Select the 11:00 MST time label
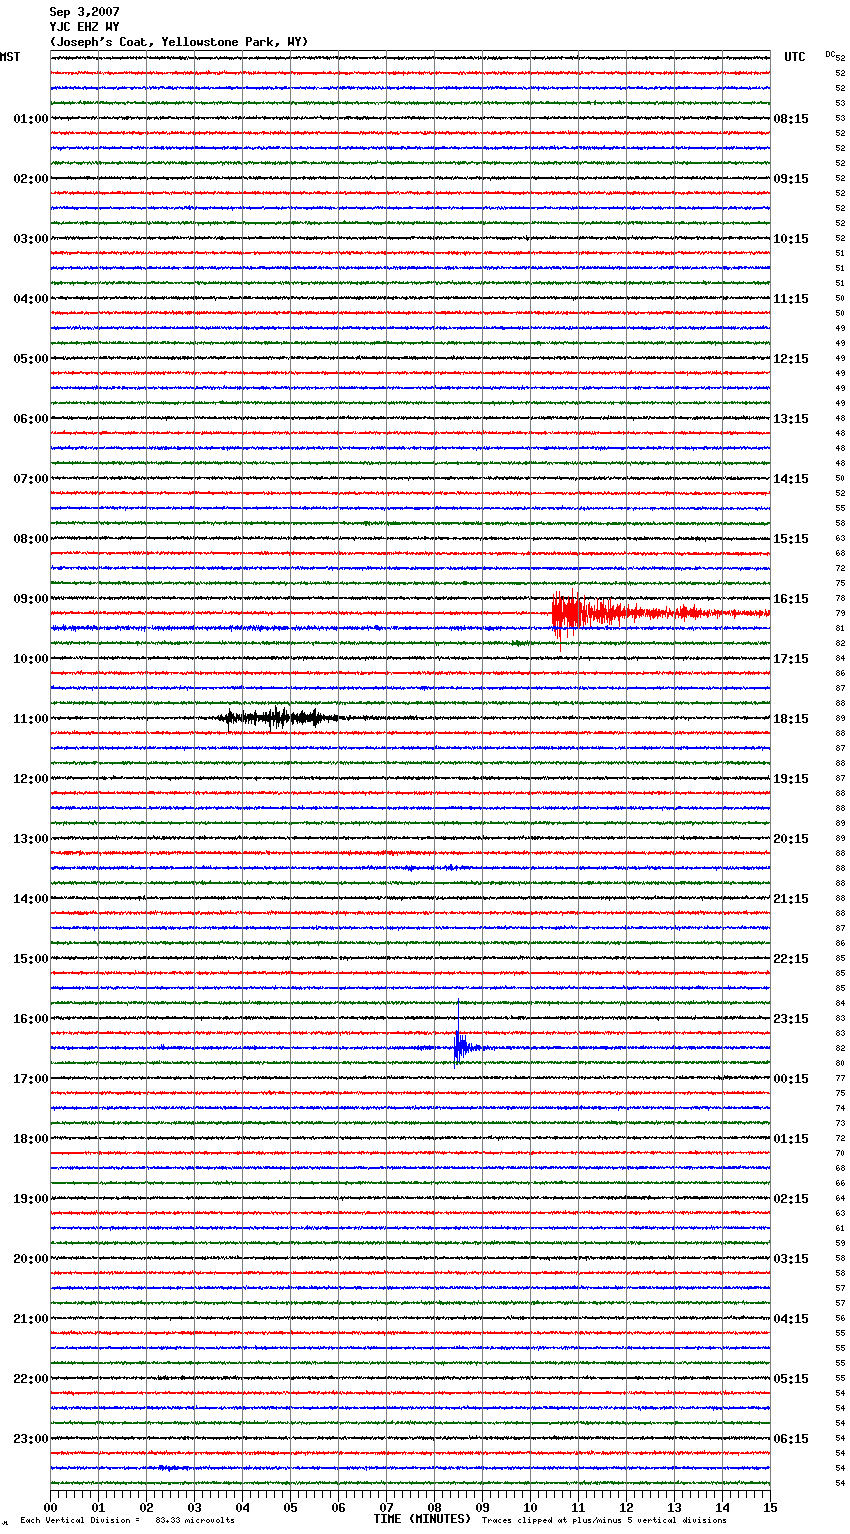The height and width of the screenshot is (1534, 850). tap(31, 719)
